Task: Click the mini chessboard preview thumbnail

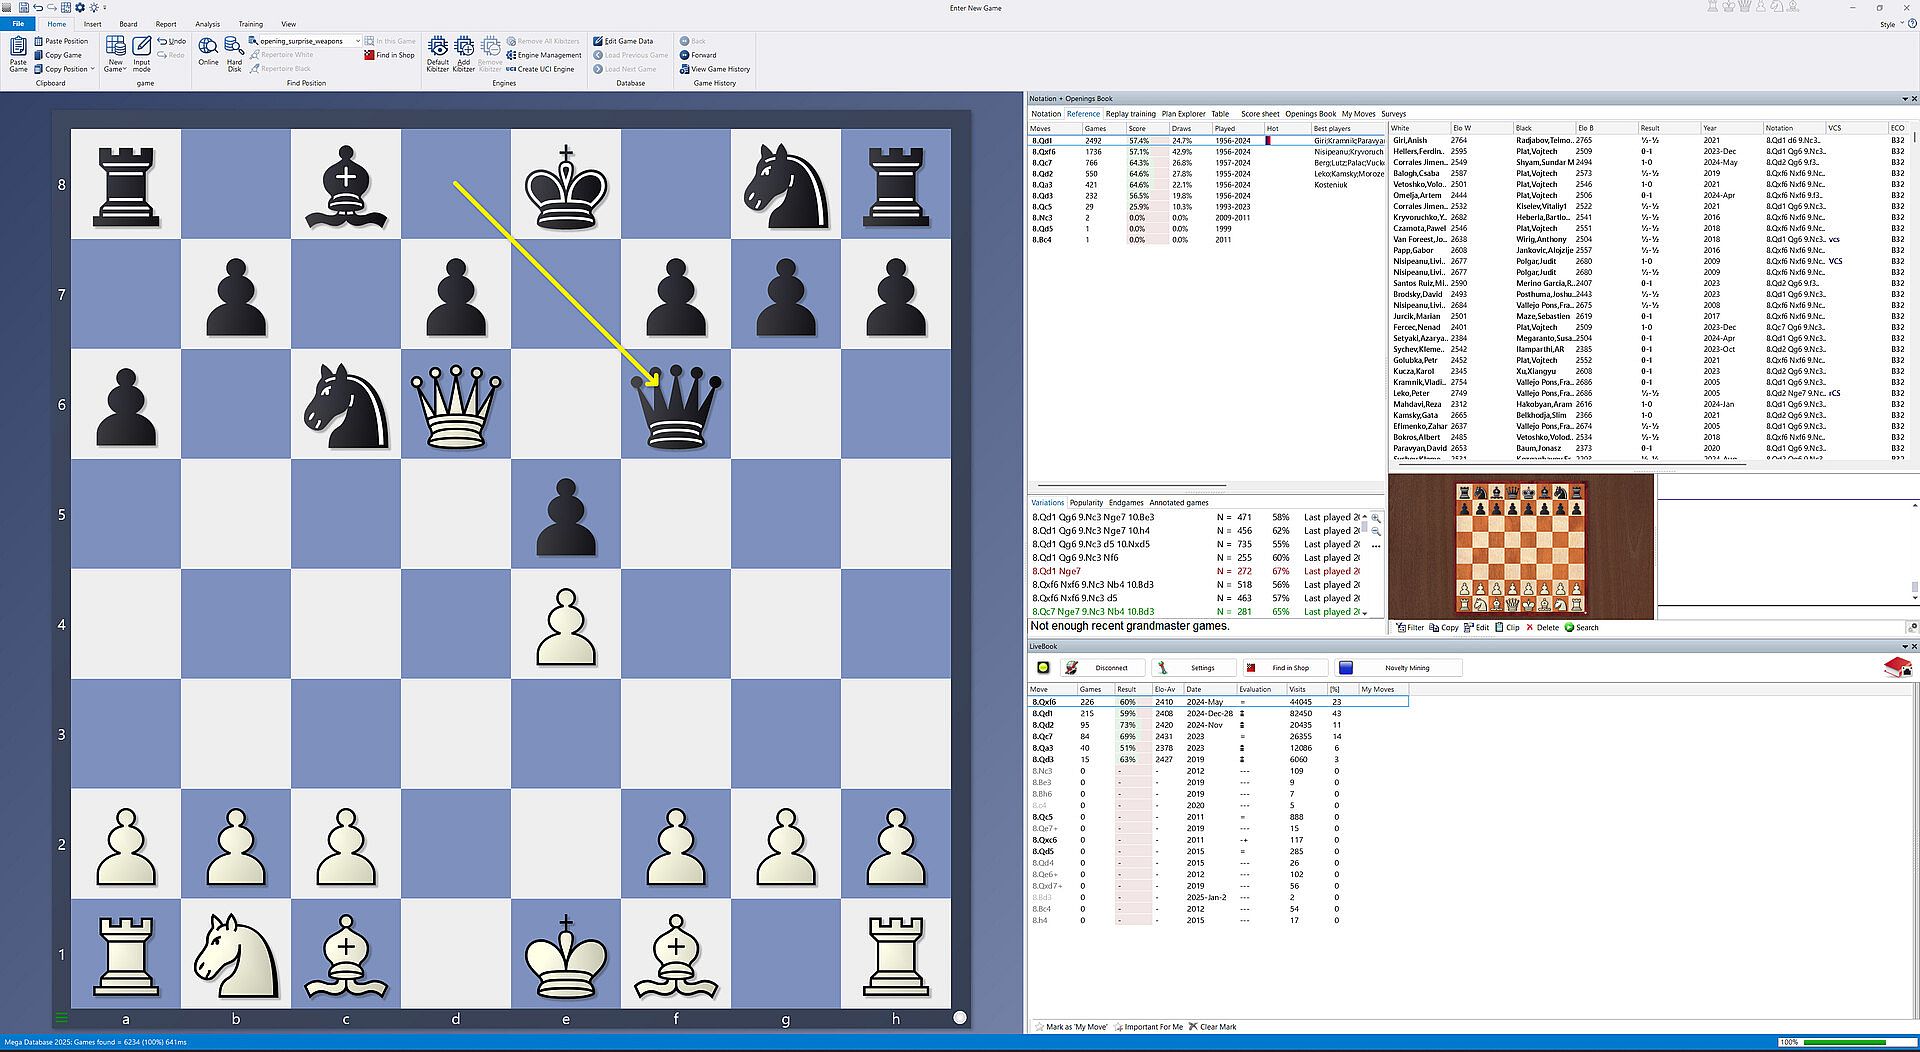Action: [1520, 548]
